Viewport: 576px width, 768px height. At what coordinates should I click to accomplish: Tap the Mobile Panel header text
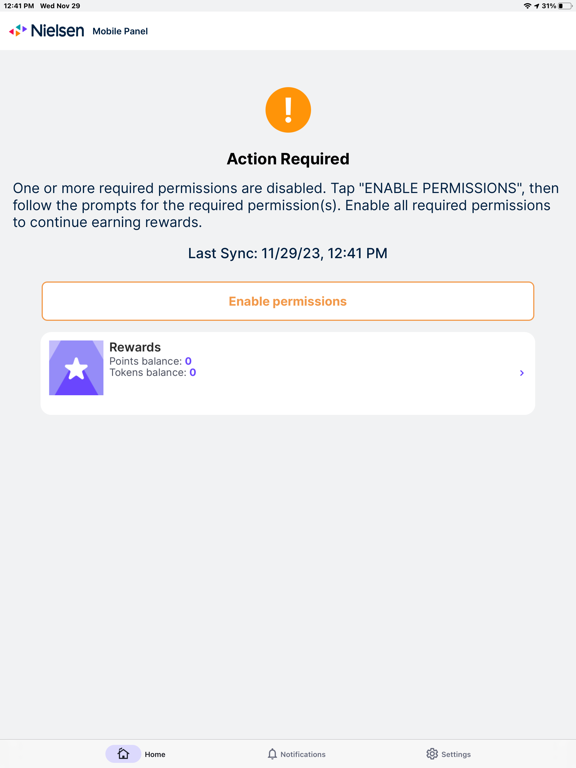coord(120,31)
